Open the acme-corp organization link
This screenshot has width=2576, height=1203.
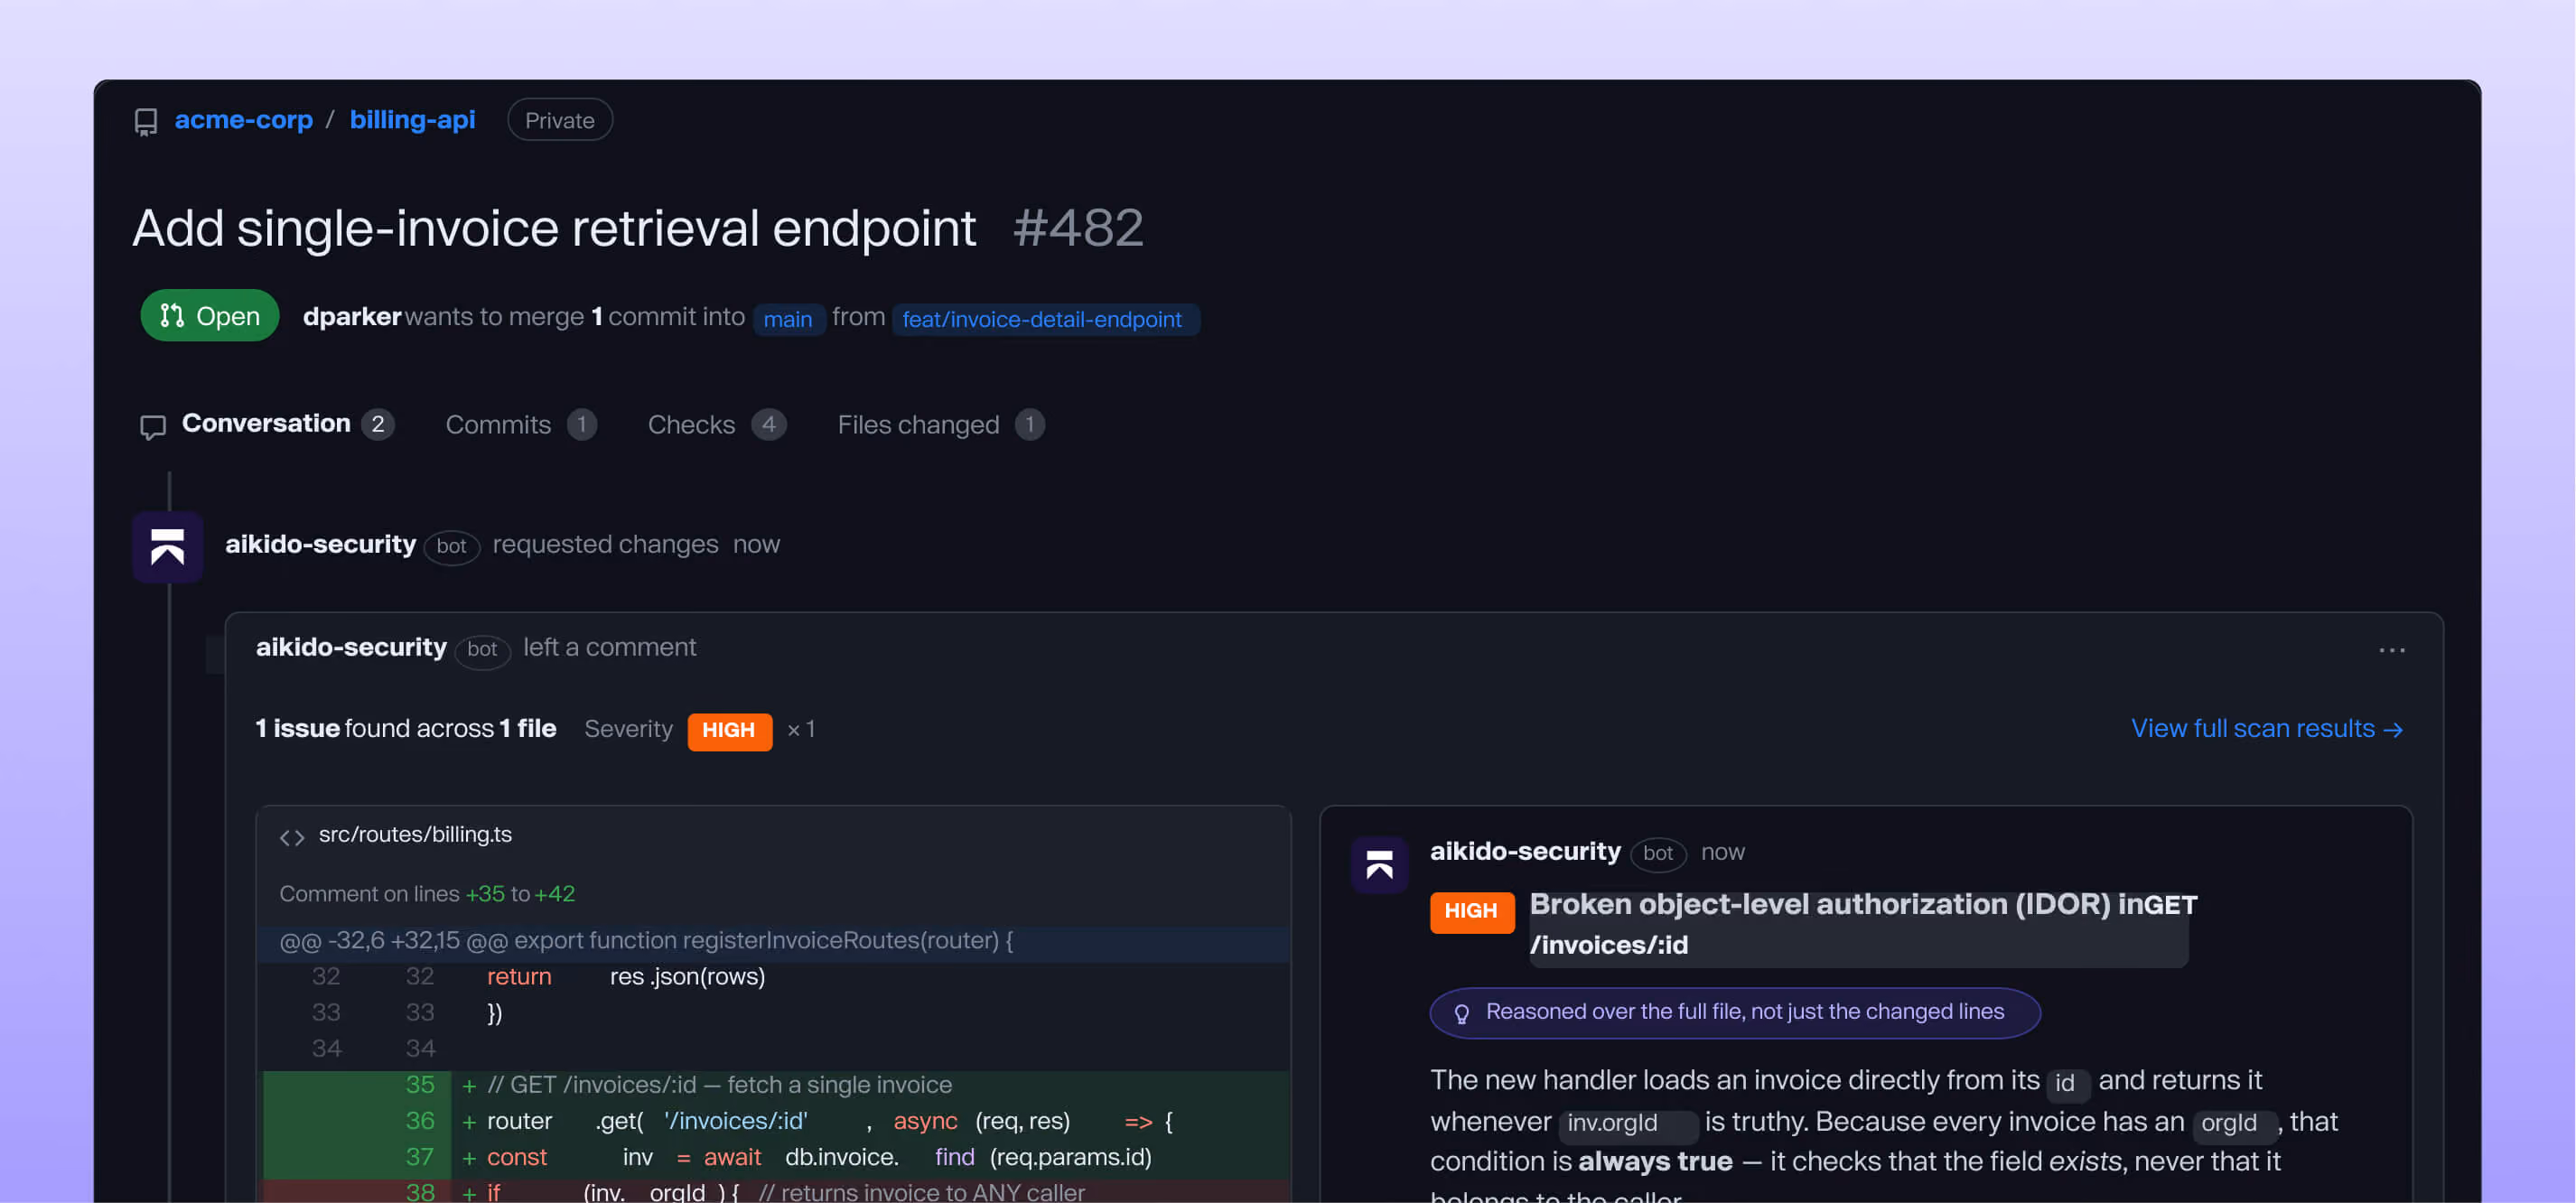coord(244,120)
